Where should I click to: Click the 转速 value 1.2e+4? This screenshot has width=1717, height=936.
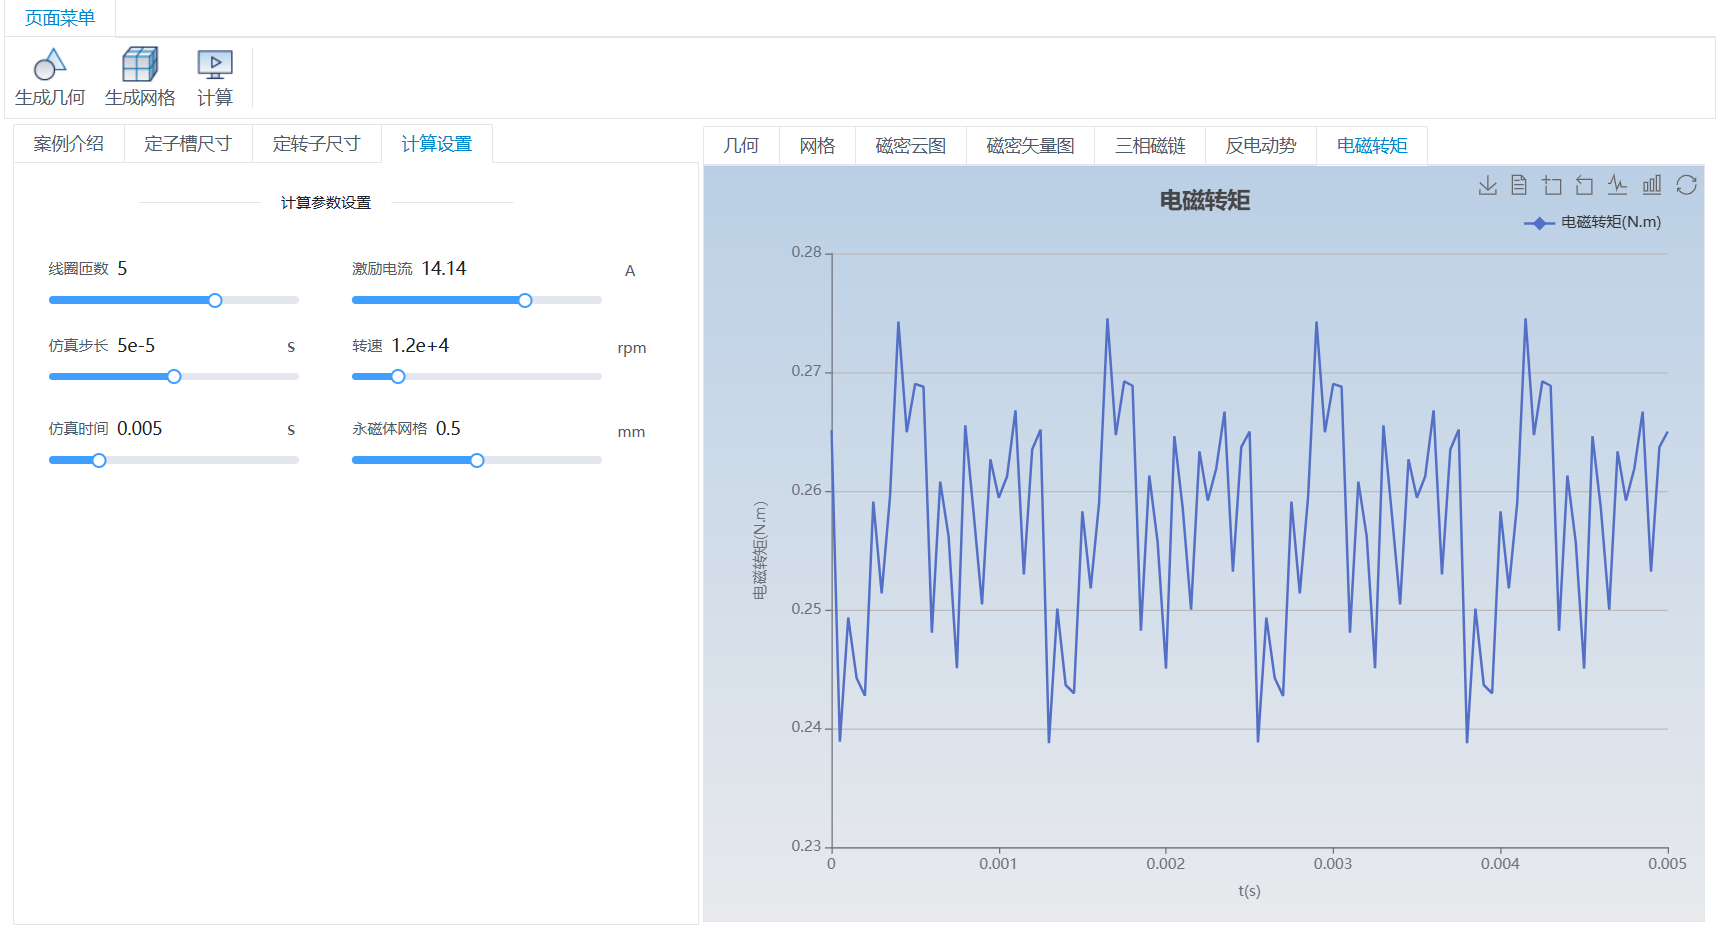coord(420,345)
